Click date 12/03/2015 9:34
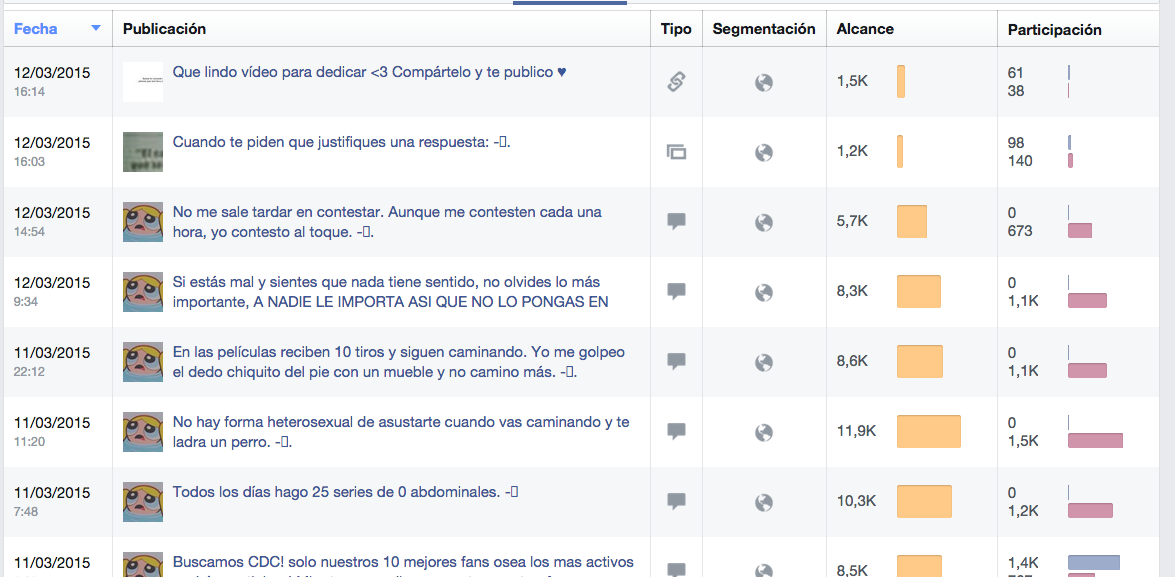Screen dimensions: 1175x577 pos(52,291)
